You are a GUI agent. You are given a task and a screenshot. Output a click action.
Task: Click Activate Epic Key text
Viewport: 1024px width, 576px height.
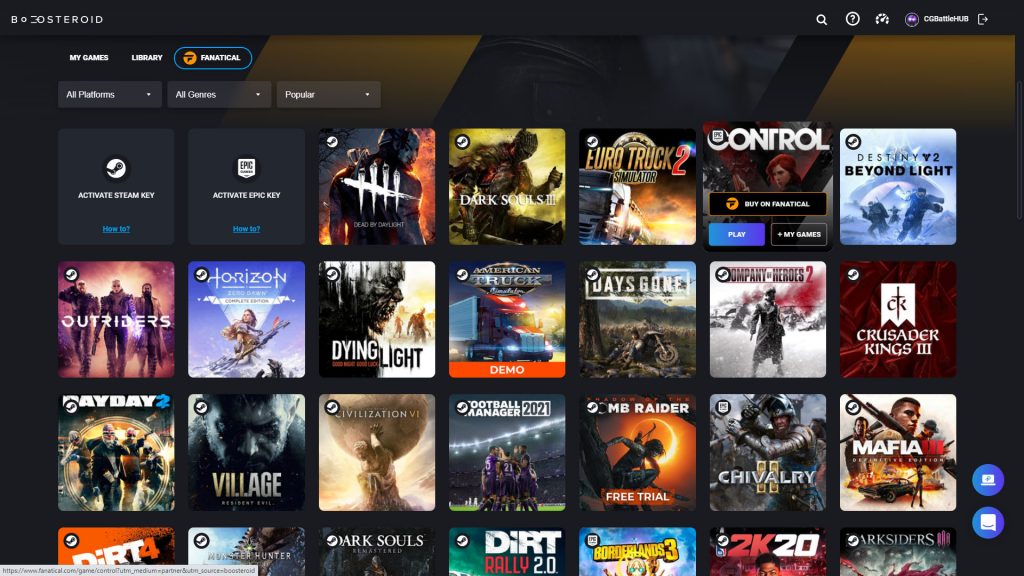[246, 195]
